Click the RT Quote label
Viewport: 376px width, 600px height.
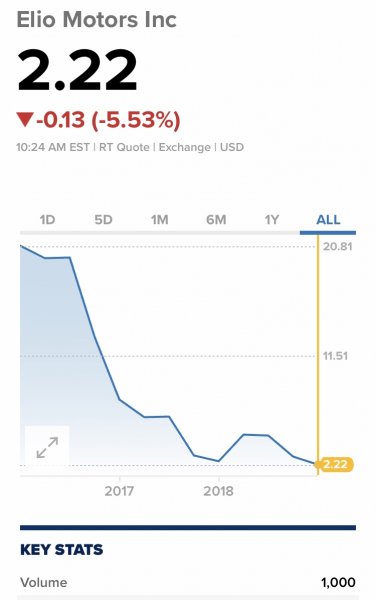(124, 147)
